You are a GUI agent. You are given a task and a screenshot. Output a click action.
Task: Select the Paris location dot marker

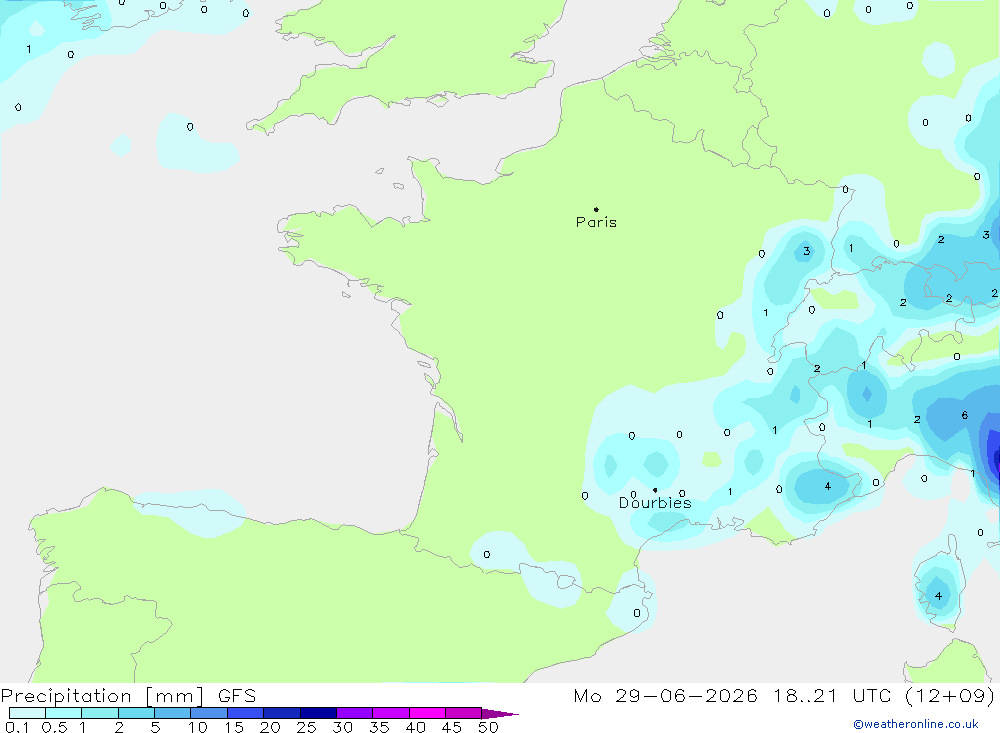(596, 209)
